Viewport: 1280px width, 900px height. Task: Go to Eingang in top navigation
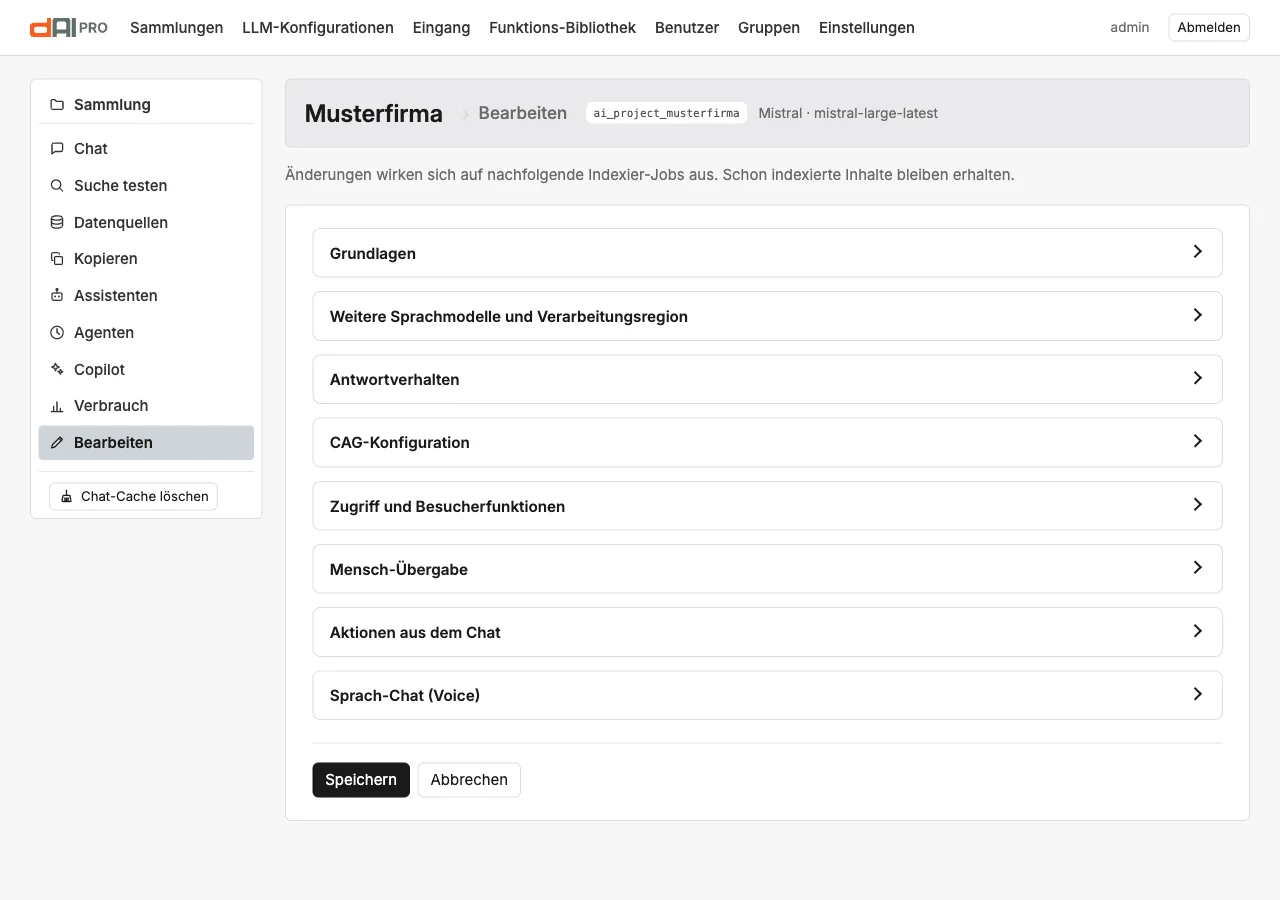tap(441, 28)
